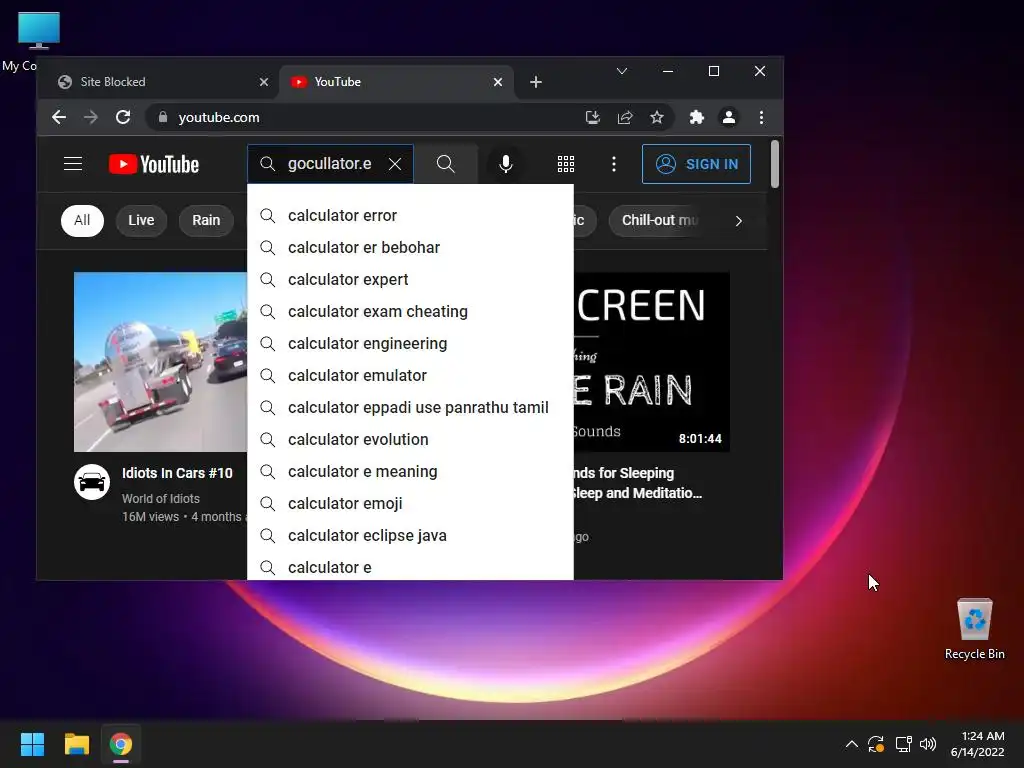Pick 'calculator eclipse java' suggestion
This screenshot has height=768, width=1024.
pyautogui.click(x=410, y=536)
